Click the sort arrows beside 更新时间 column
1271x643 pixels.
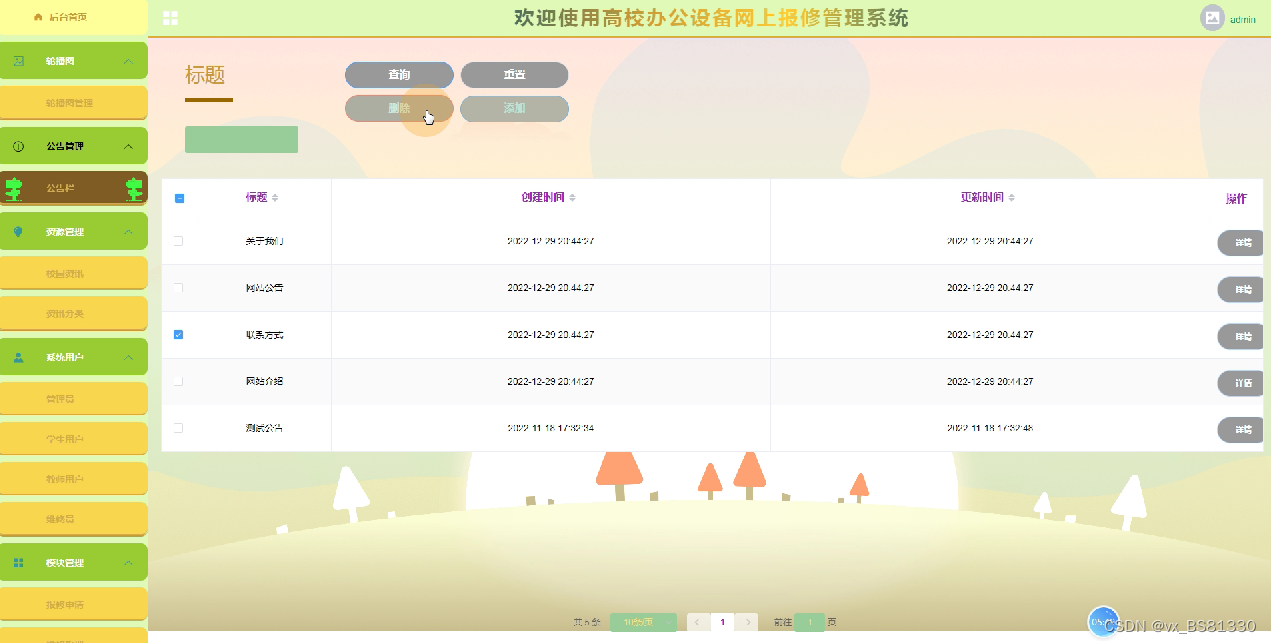(x=1011, y=198)
